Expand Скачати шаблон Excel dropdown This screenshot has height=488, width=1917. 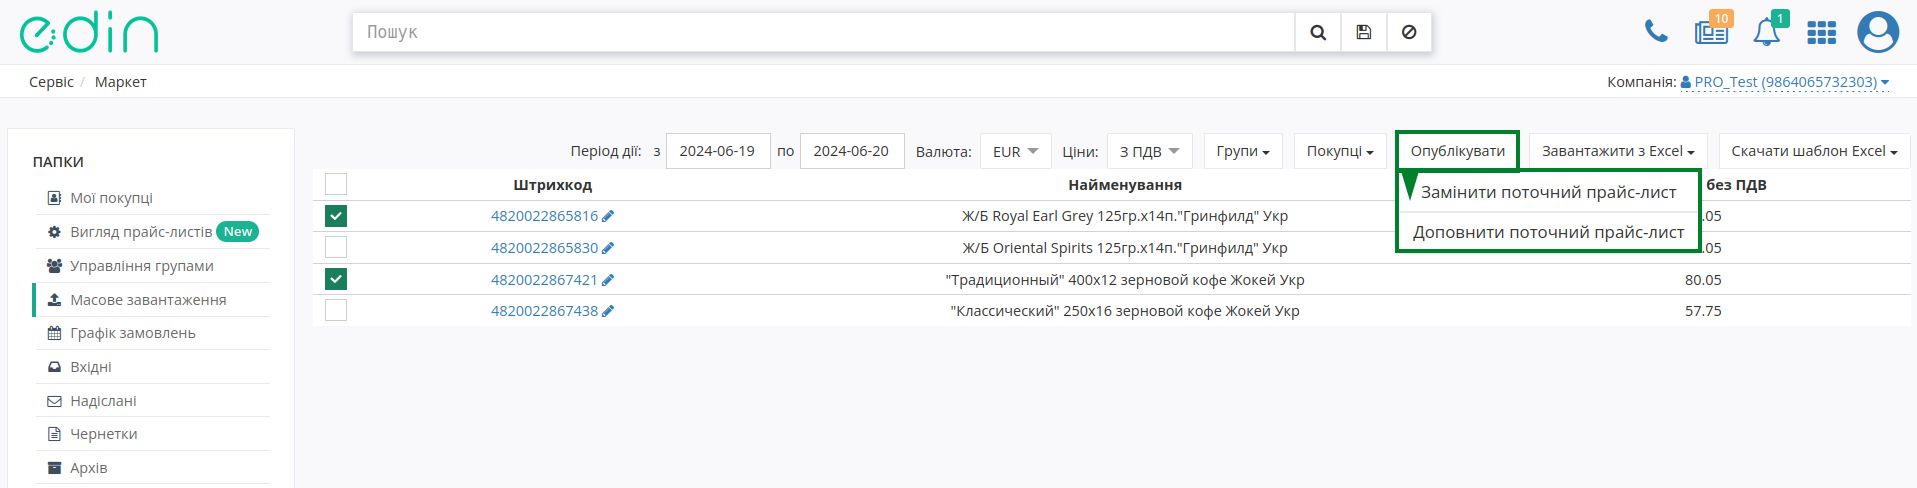click(1814, 151)
